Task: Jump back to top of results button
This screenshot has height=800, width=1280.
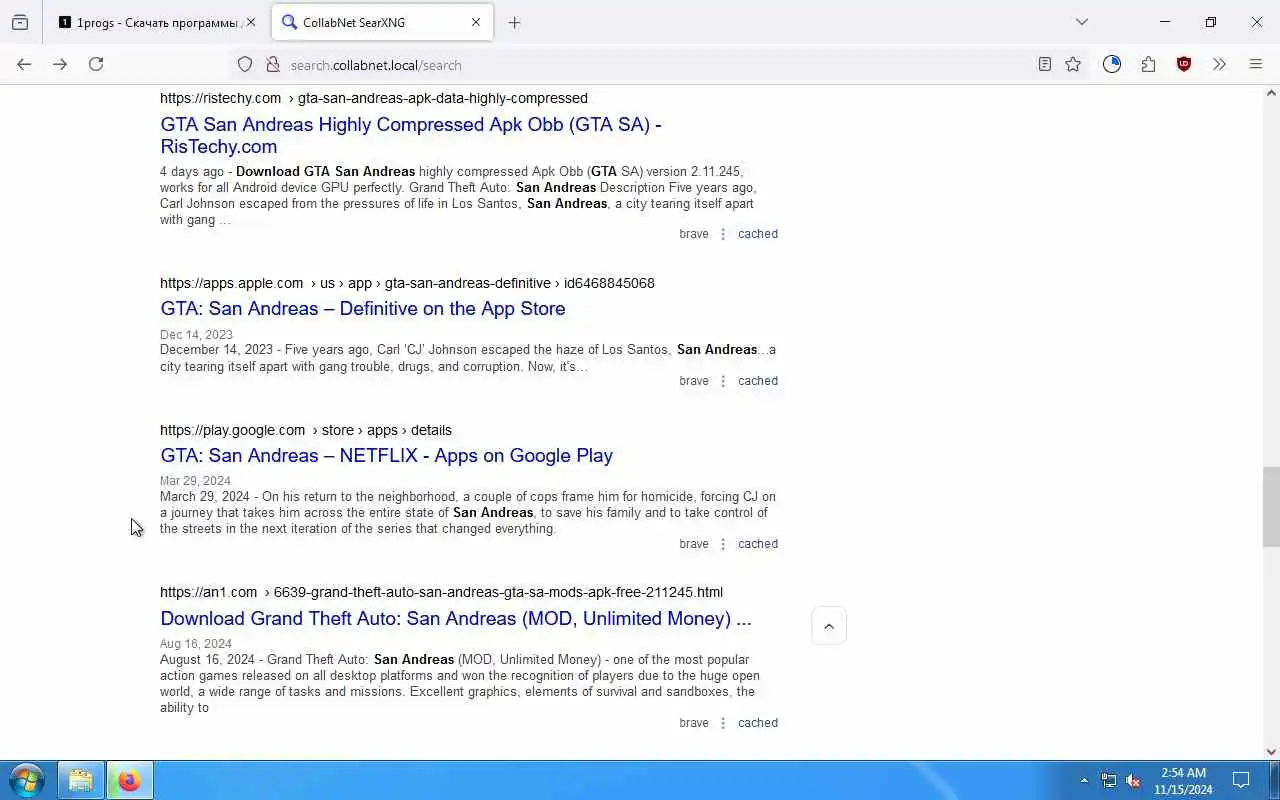Action: click(829, 626)
